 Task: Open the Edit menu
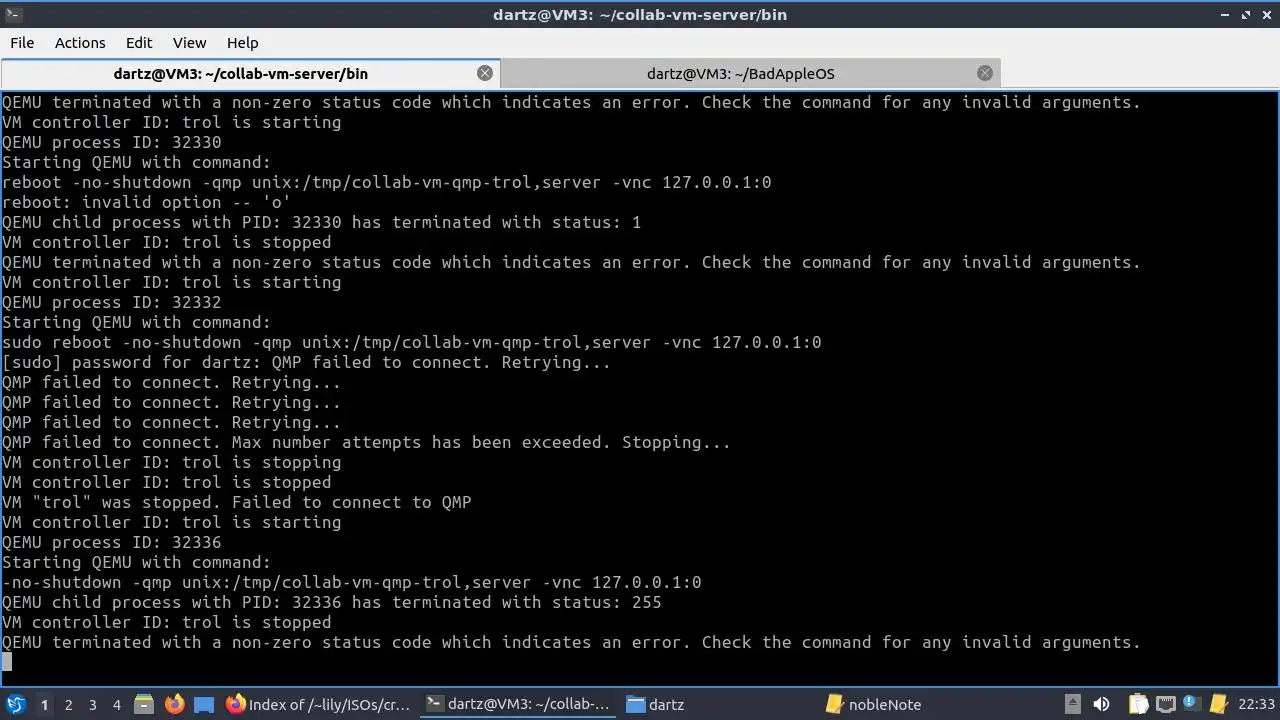[139, 43]
